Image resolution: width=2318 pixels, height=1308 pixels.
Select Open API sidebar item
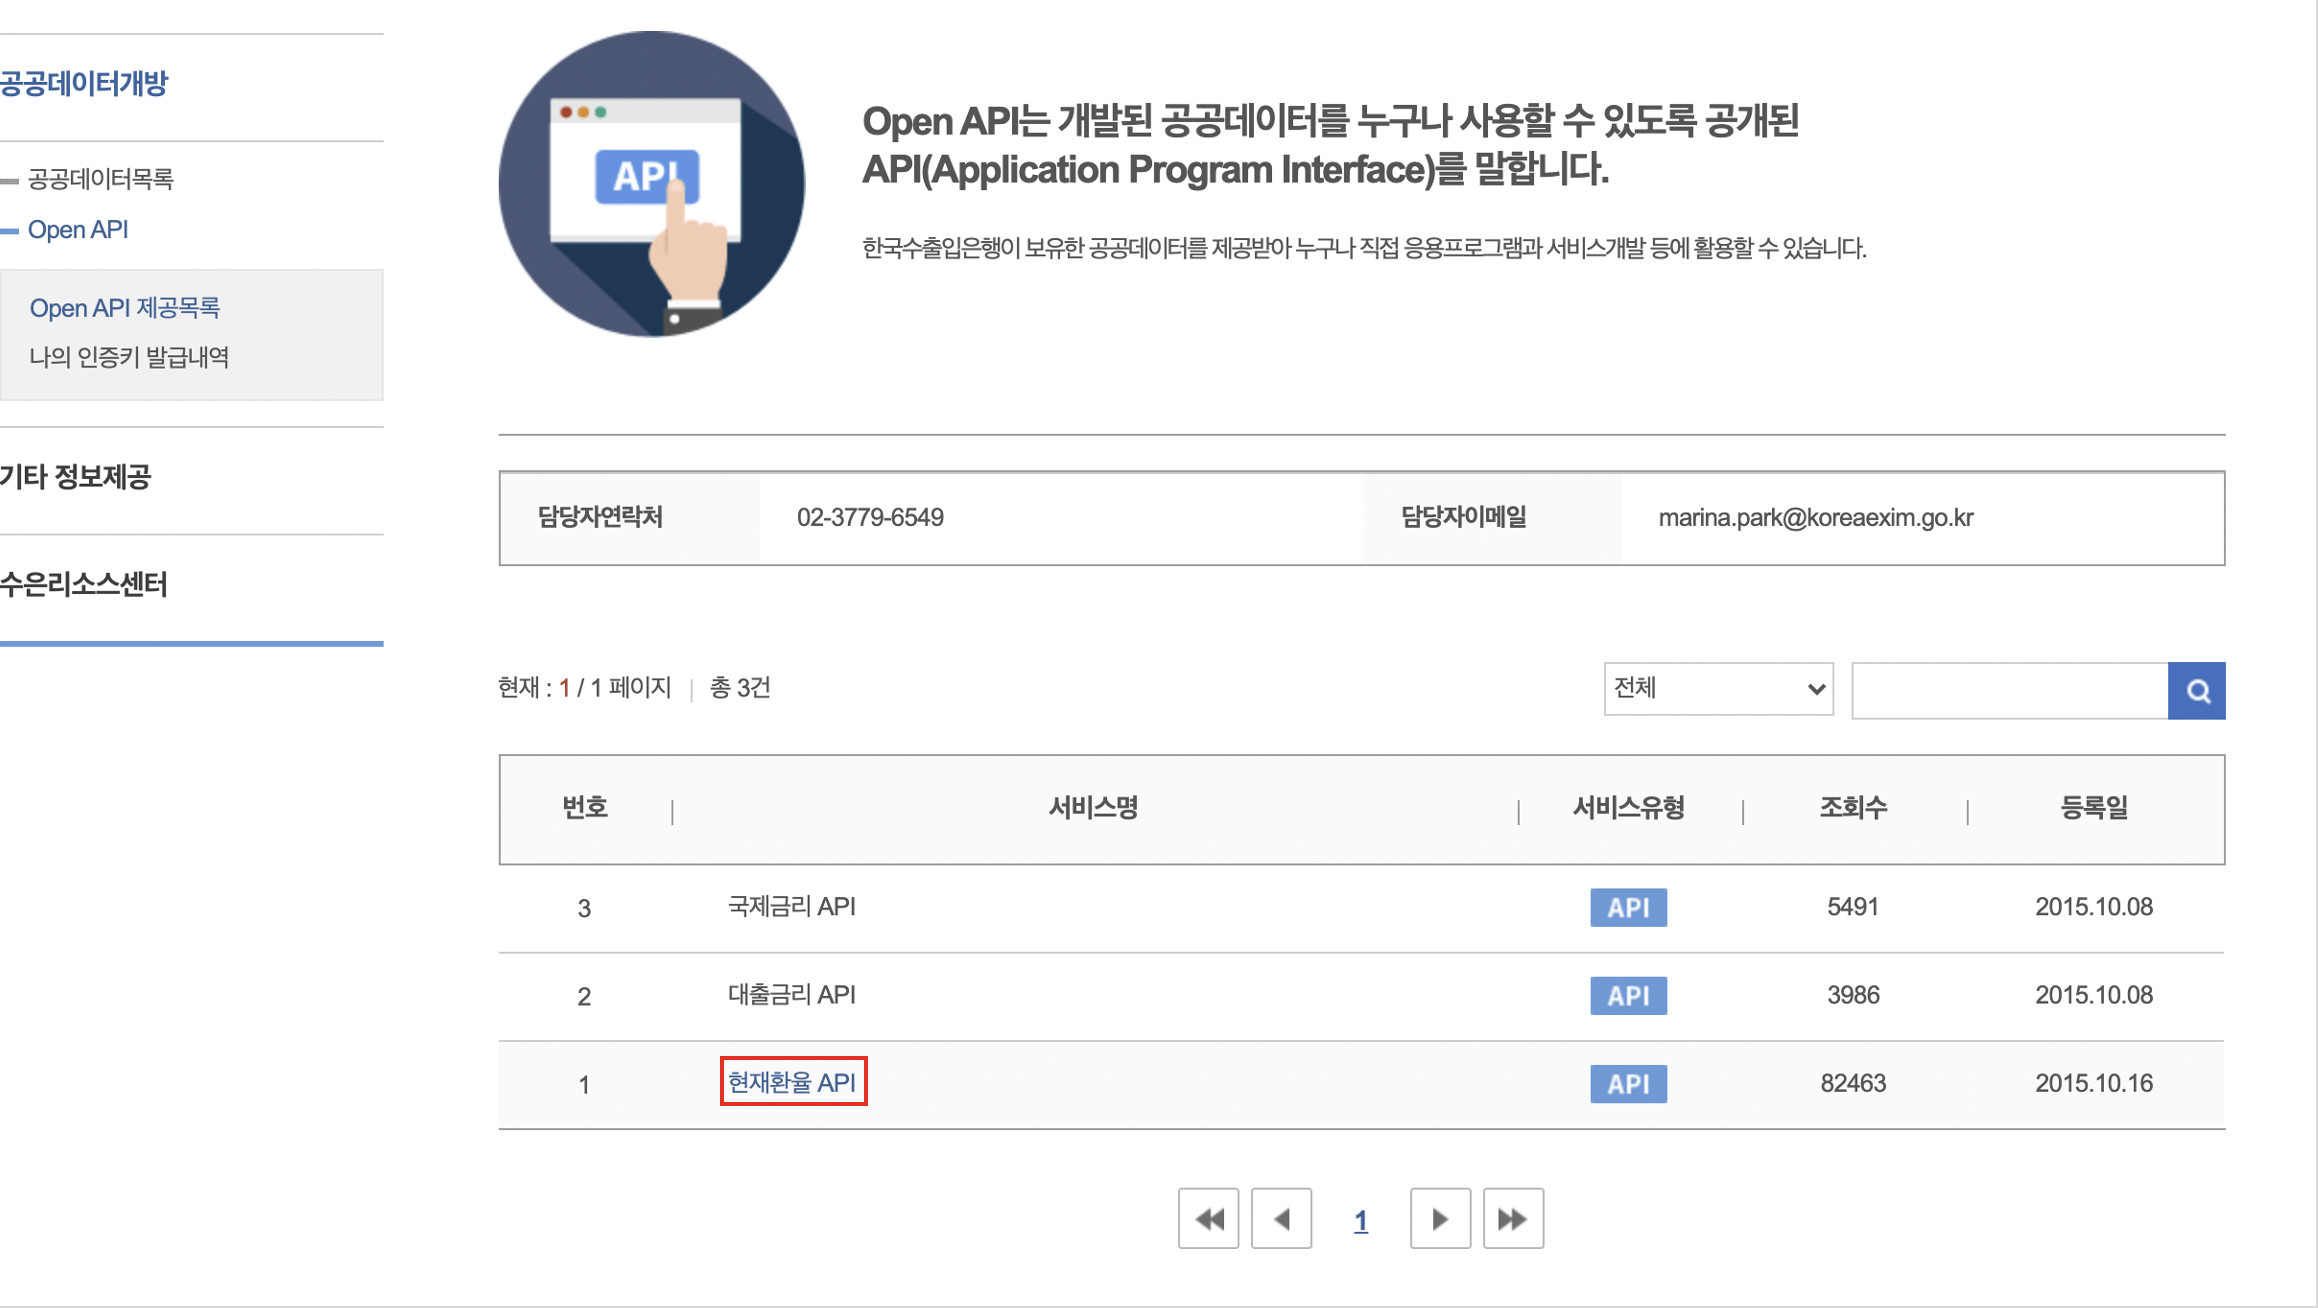click(78, 230)
